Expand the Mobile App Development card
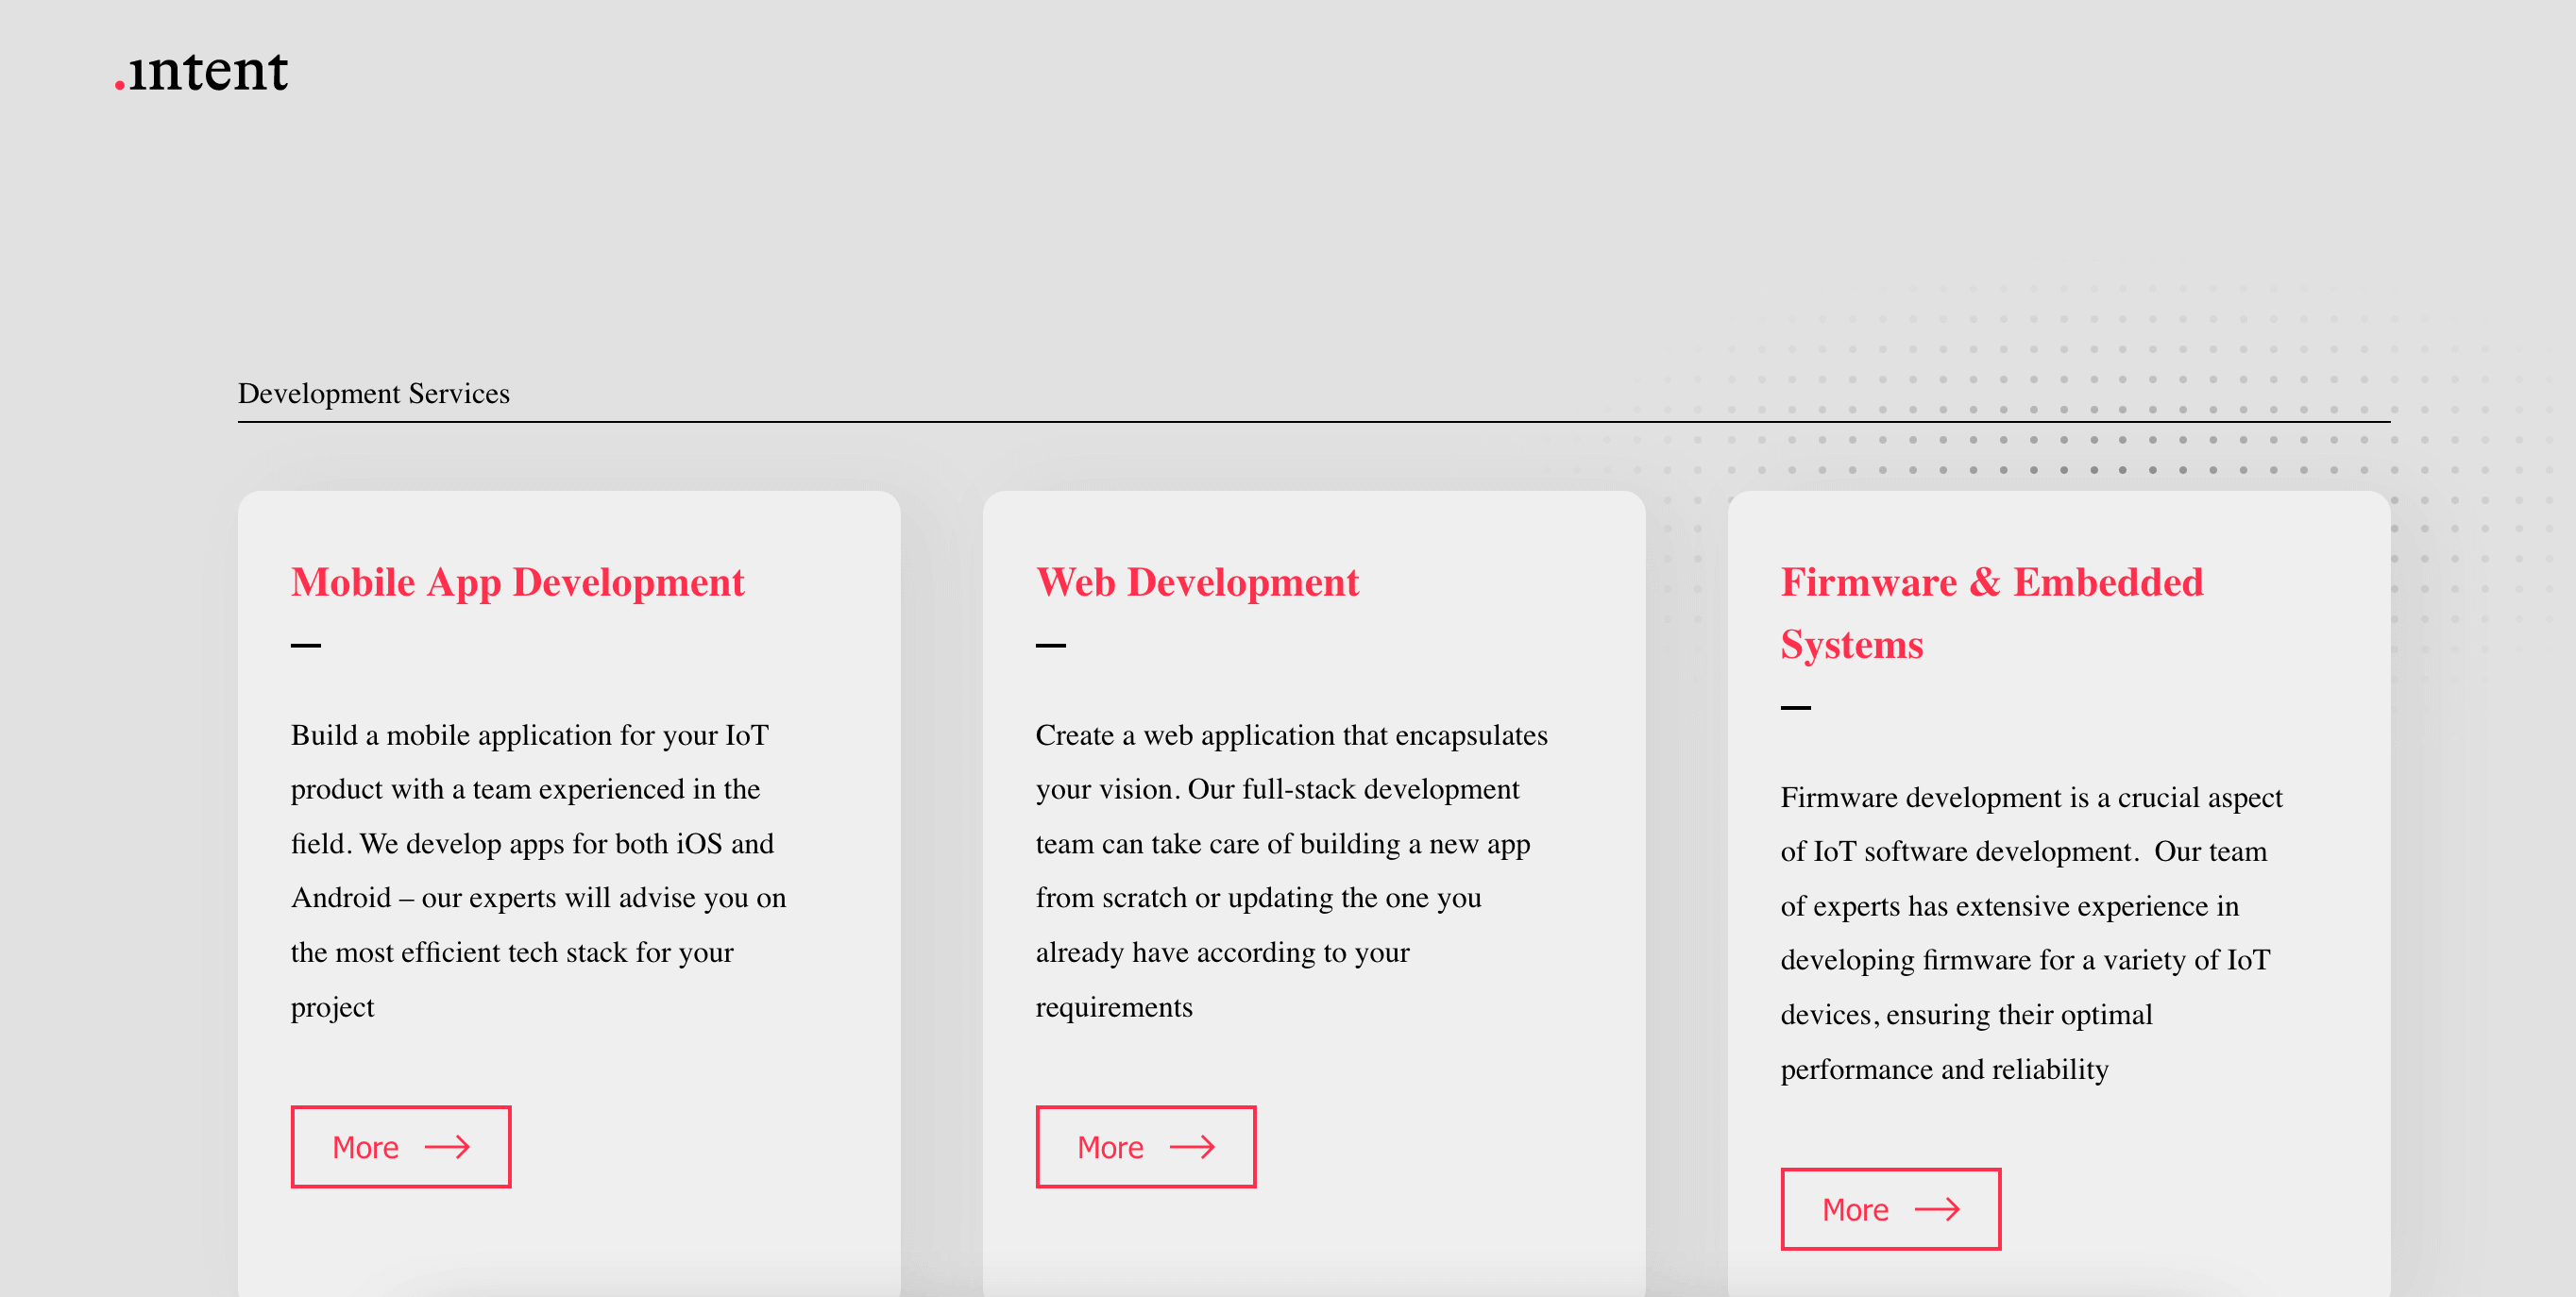 pos(402,1147)
